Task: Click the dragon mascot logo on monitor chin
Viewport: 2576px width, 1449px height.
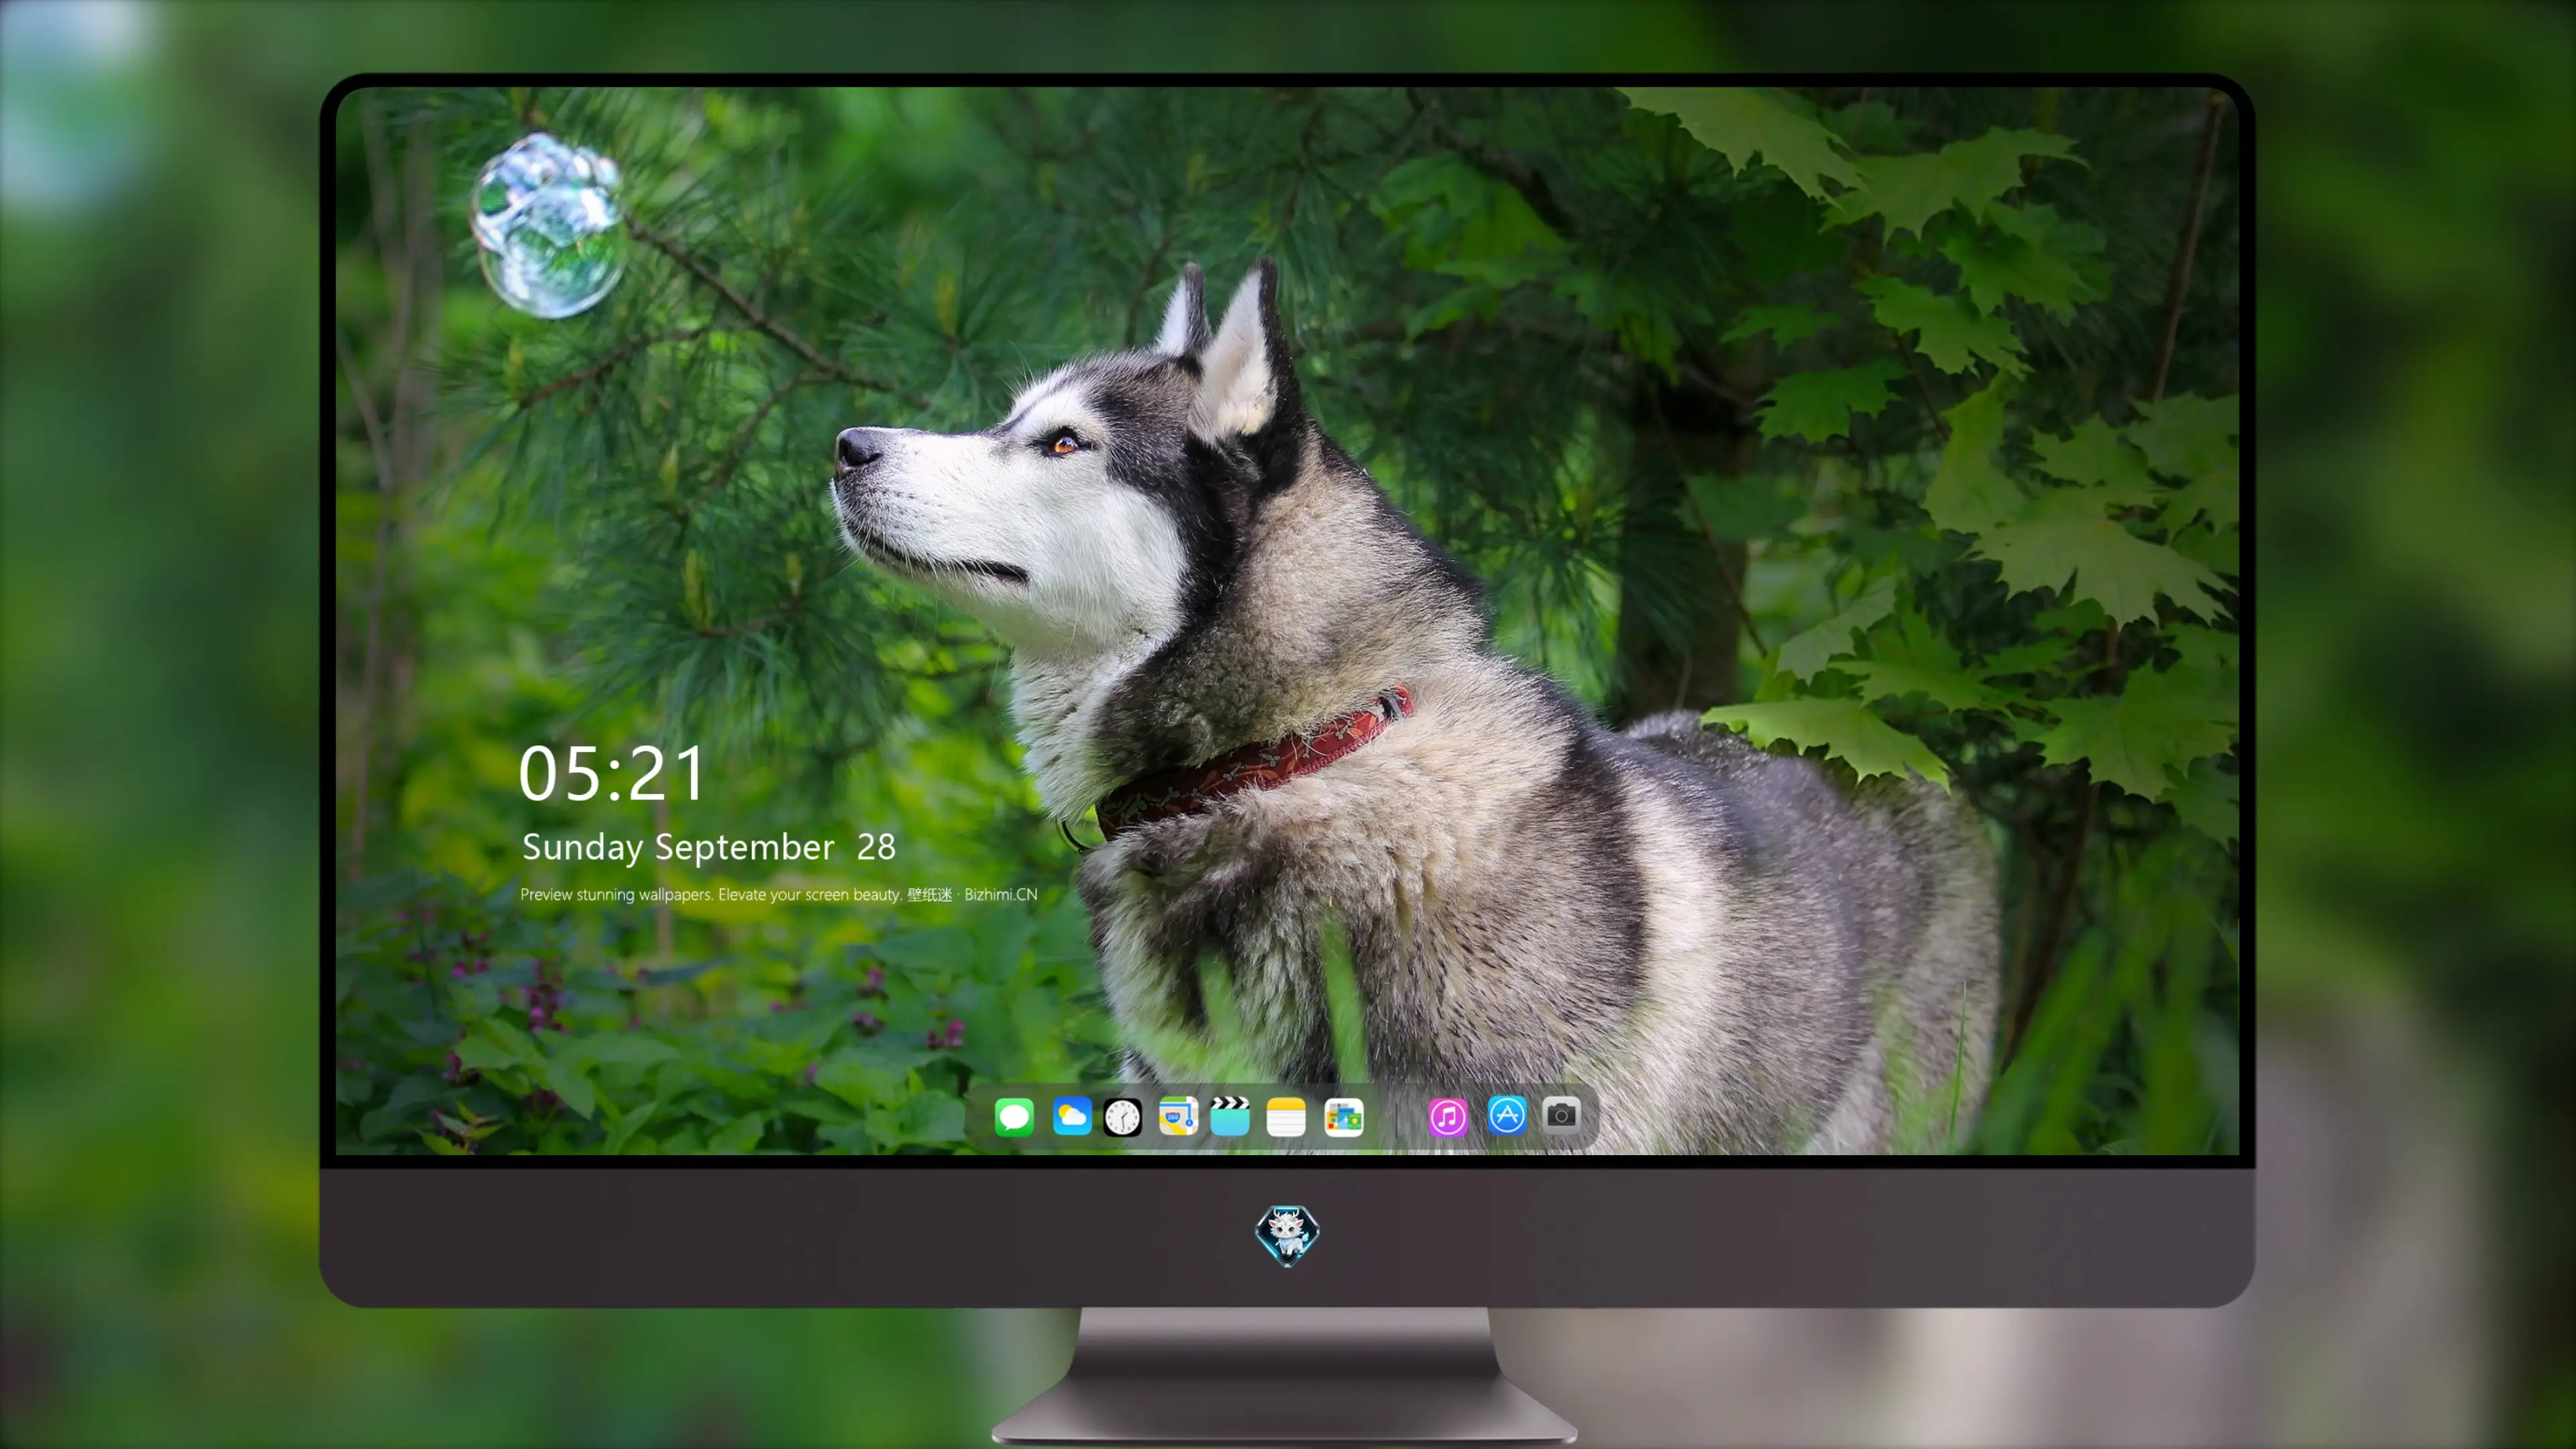Action: tap(1287, 1236)
